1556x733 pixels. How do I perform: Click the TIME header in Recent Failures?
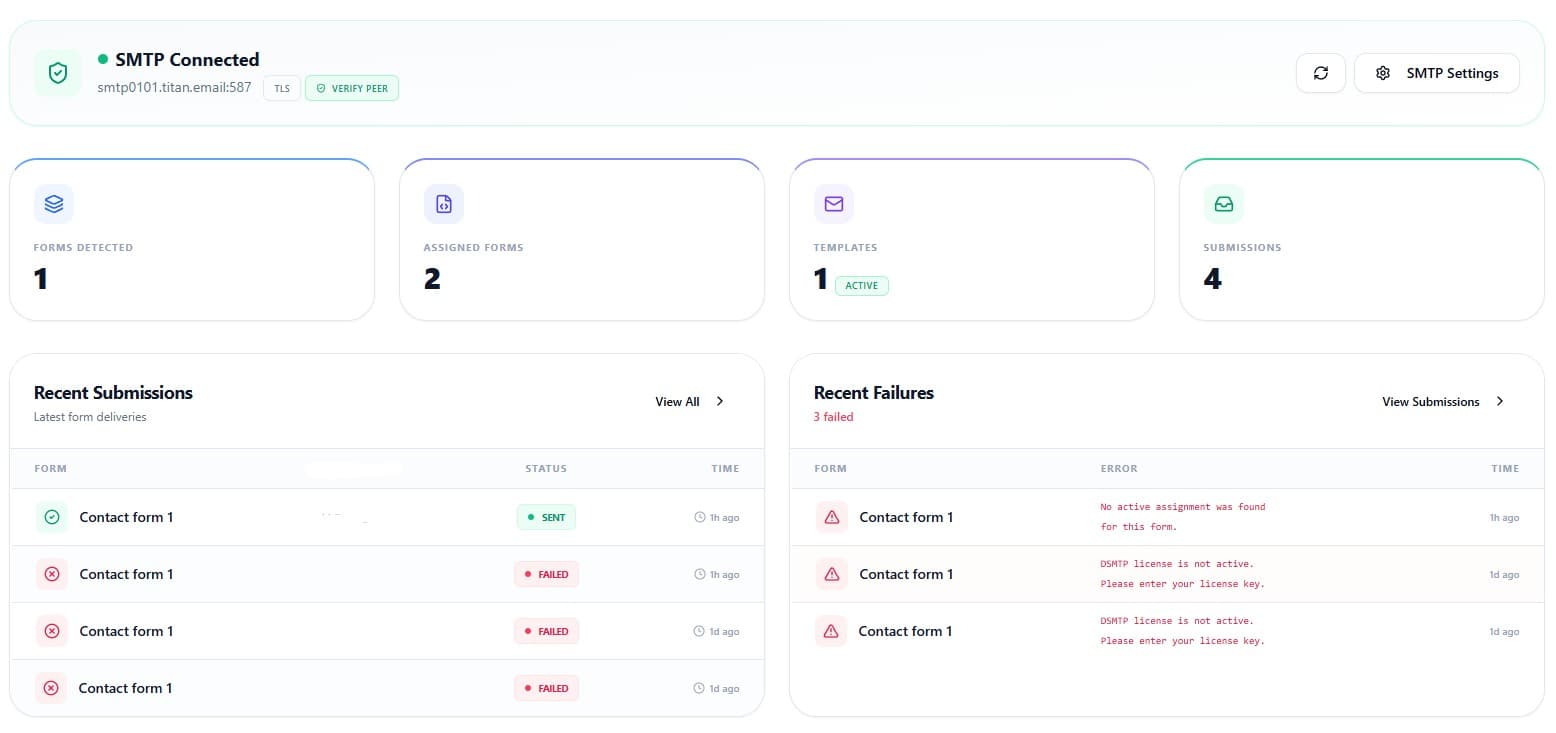coord(1505,468)
